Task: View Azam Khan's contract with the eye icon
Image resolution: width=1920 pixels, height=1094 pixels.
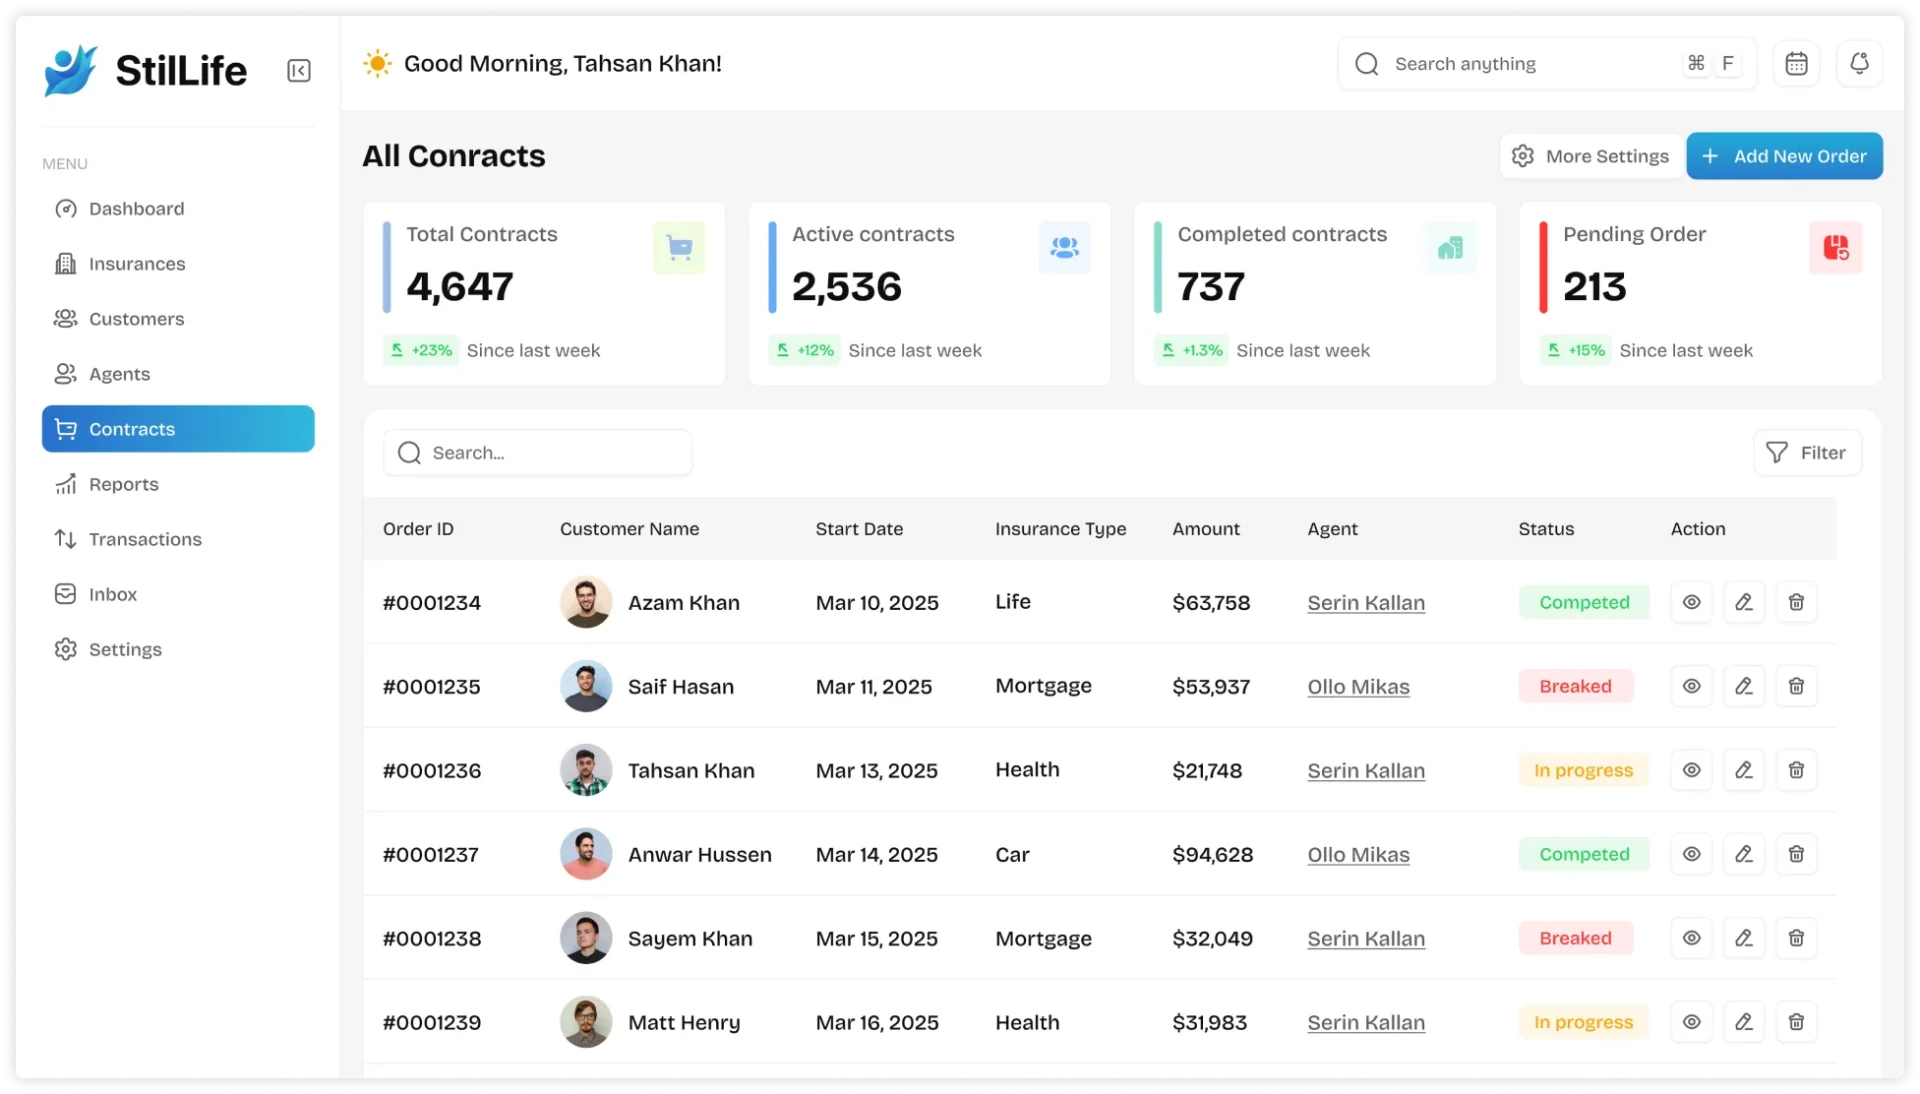Action: click(1691, 602)
